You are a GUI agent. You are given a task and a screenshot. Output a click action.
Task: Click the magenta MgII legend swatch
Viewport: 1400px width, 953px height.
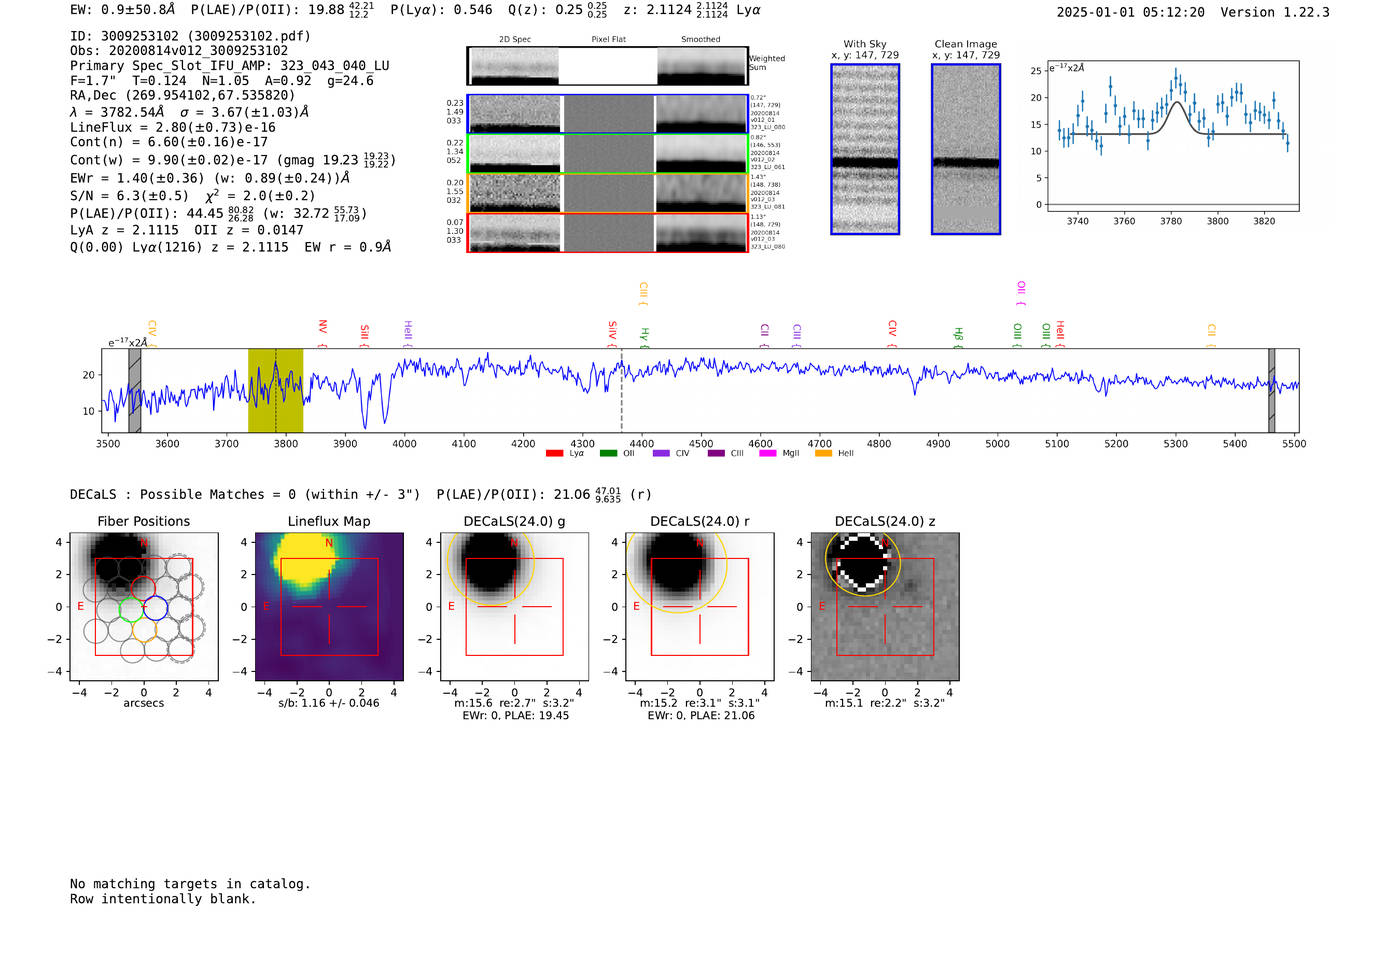point(768,453)
